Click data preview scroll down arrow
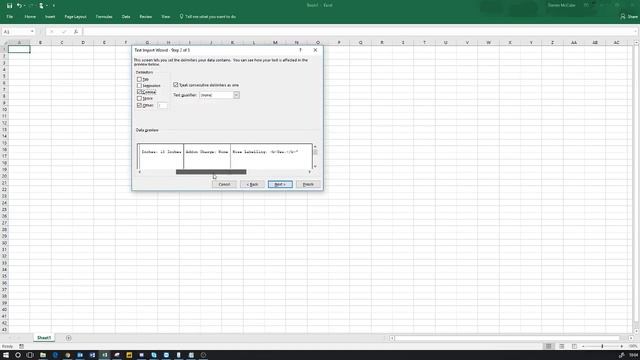This screenshot has width=640, height=360. 315,167
